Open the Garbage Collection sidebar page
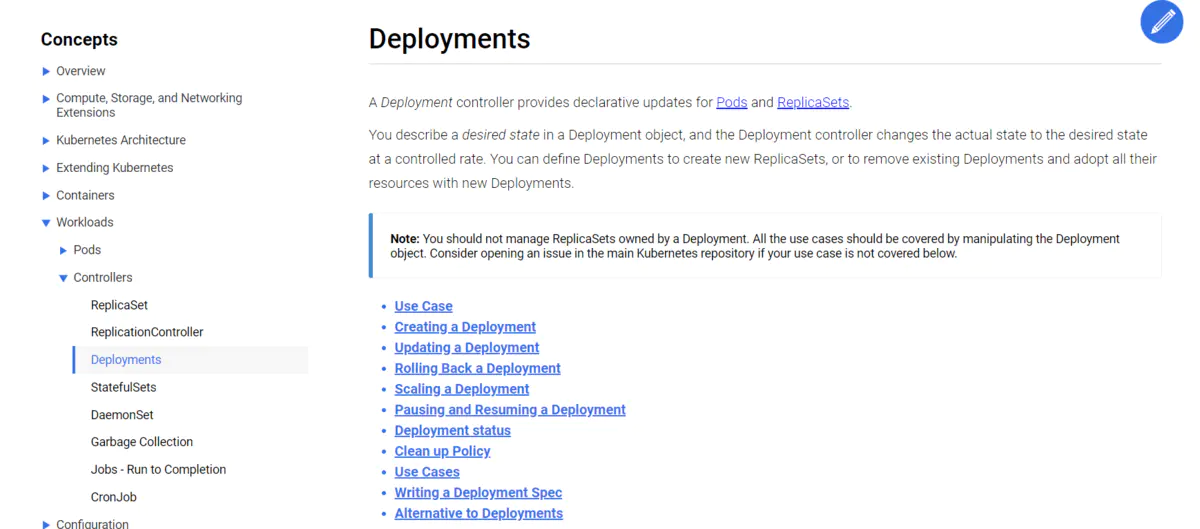The image size is (1200, 529). [x=142, y=442]
